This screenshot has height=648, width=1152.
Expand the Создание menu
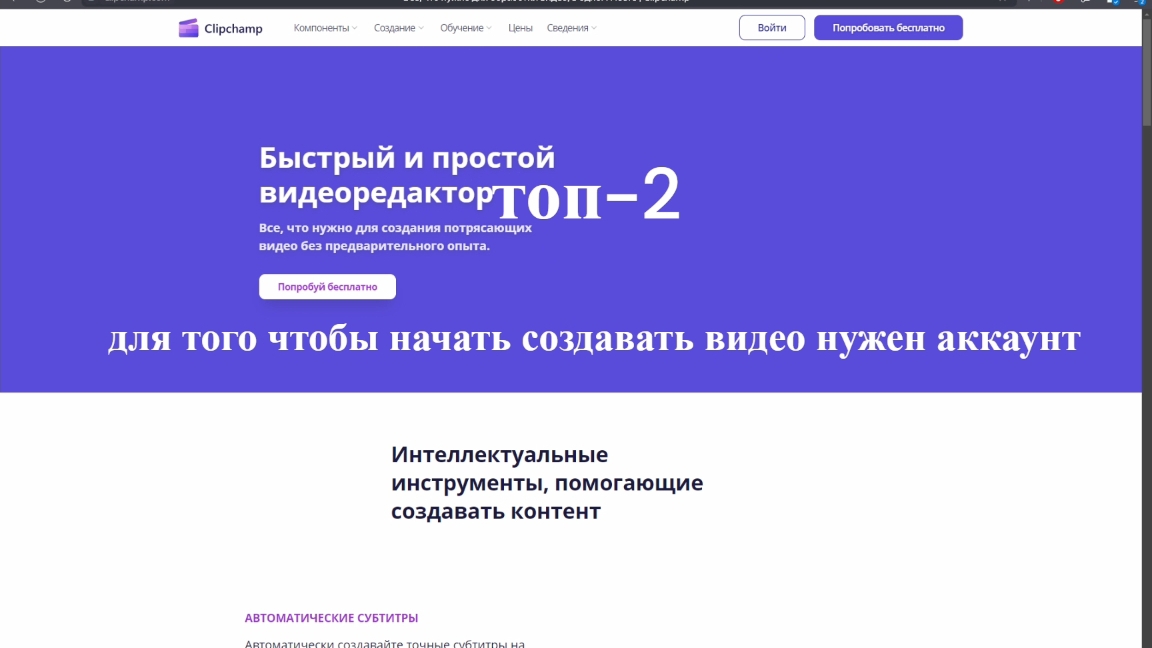[399, 28]
